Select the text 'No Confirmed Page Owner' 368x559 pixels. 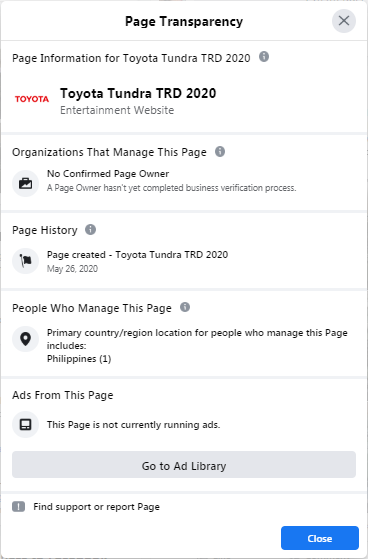click(x=108, y=174)
